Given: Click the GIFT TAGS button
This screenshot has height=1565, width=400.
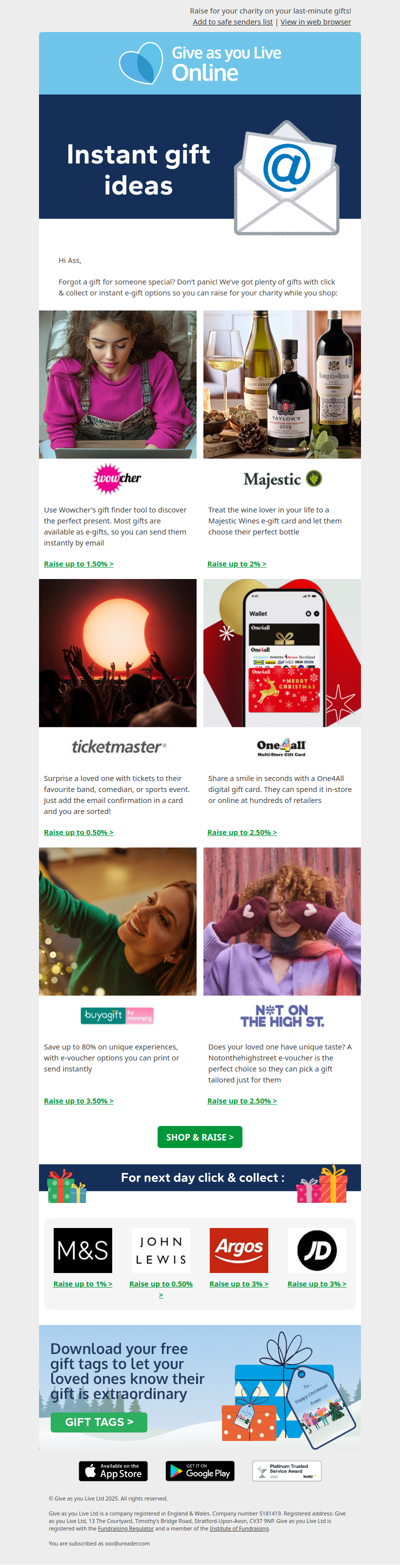Looking at the screenshot, I should tap(99, 1422).
